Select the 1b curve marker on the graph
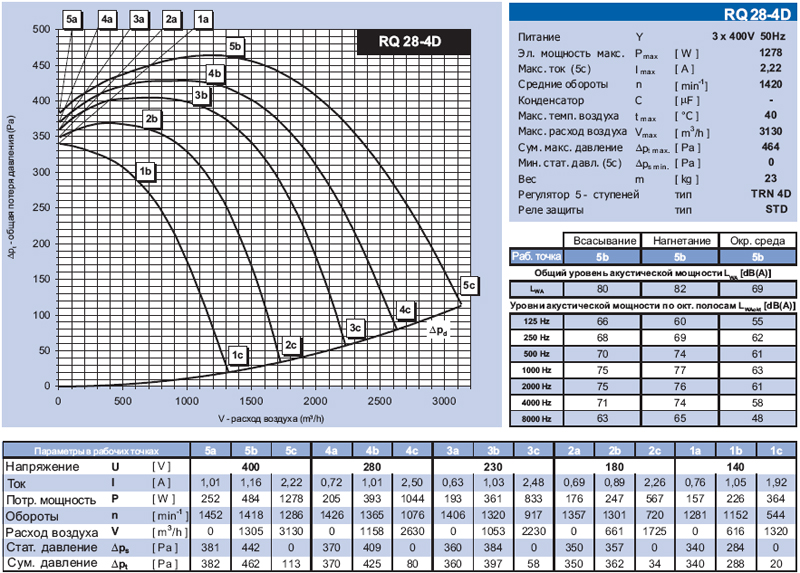Screen dimensions: 800x573 [x=146, y=172]
